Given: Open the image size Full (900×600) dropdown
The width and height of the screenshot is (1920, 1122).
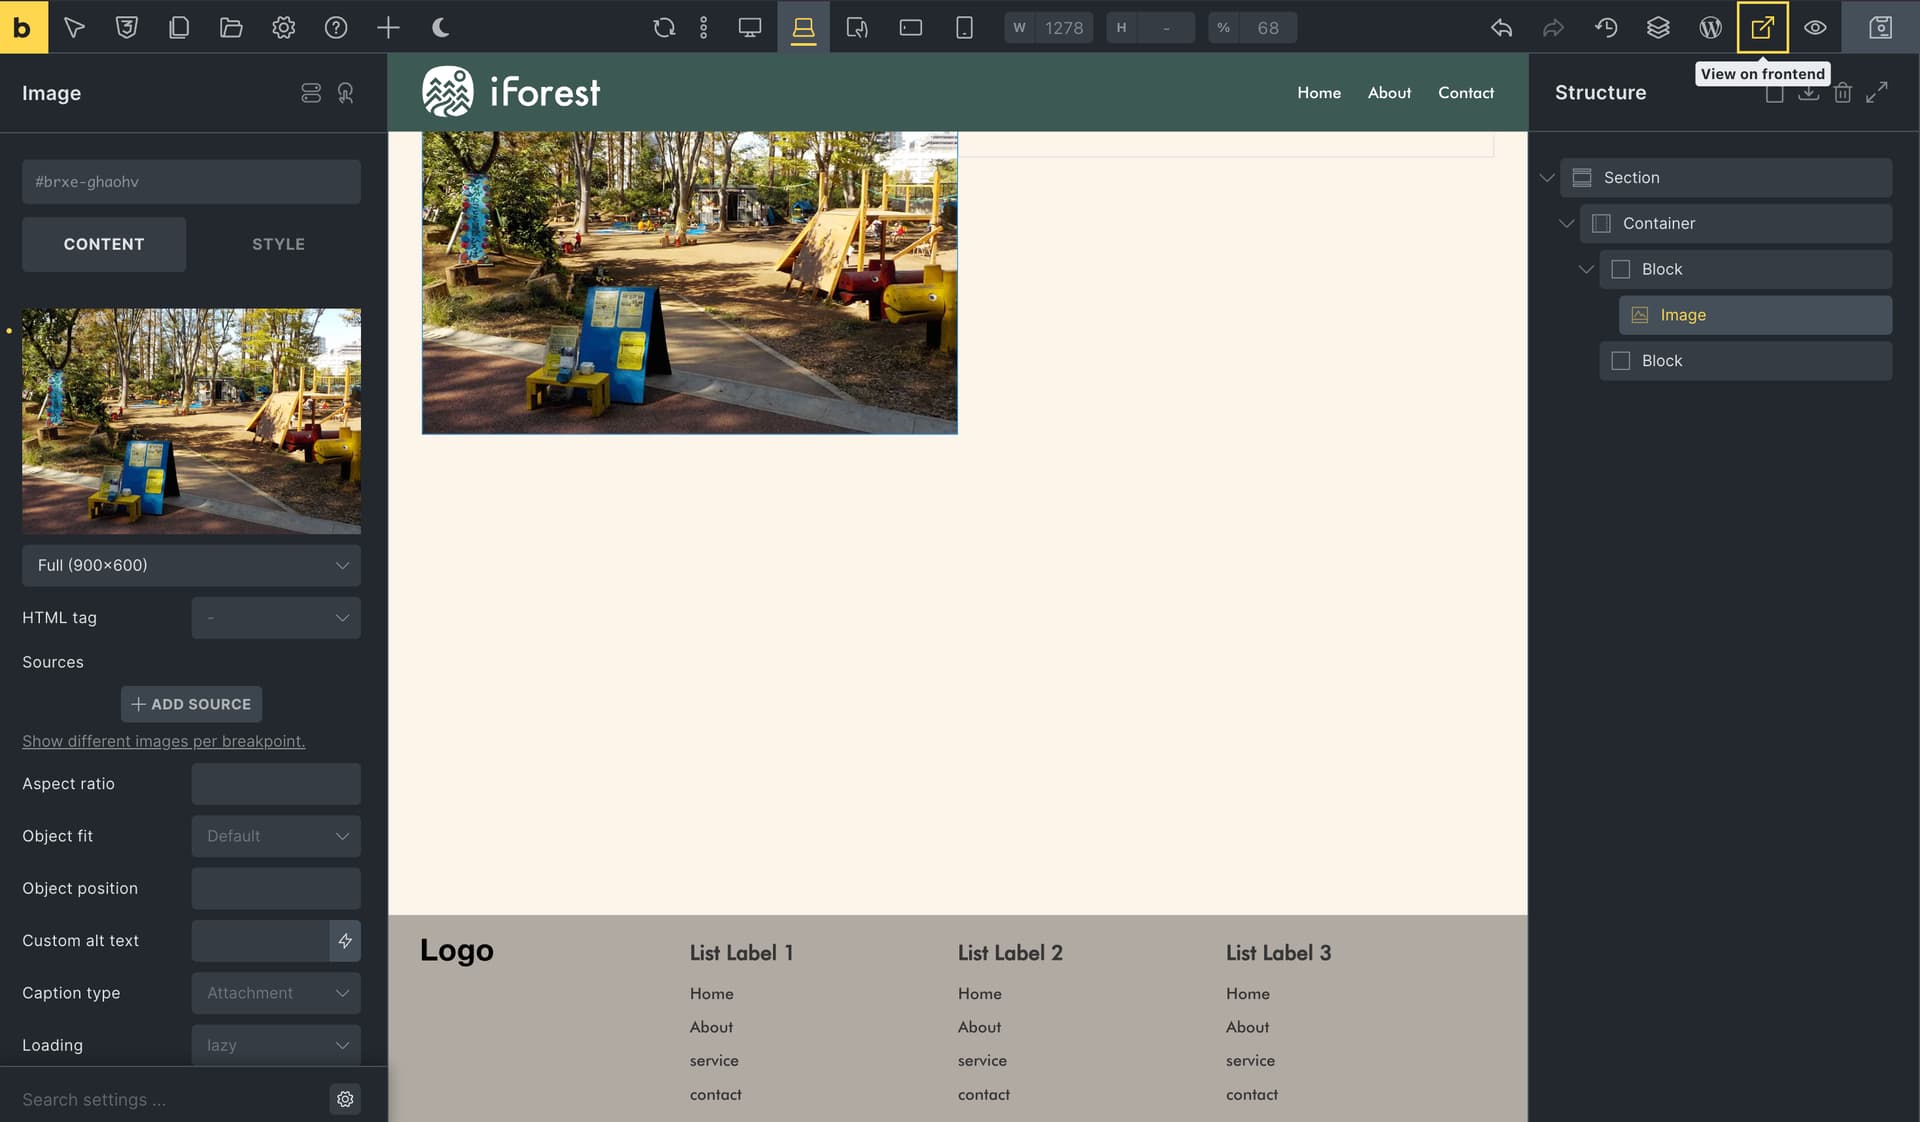Looking at the screenshot, I should [191, 565].
